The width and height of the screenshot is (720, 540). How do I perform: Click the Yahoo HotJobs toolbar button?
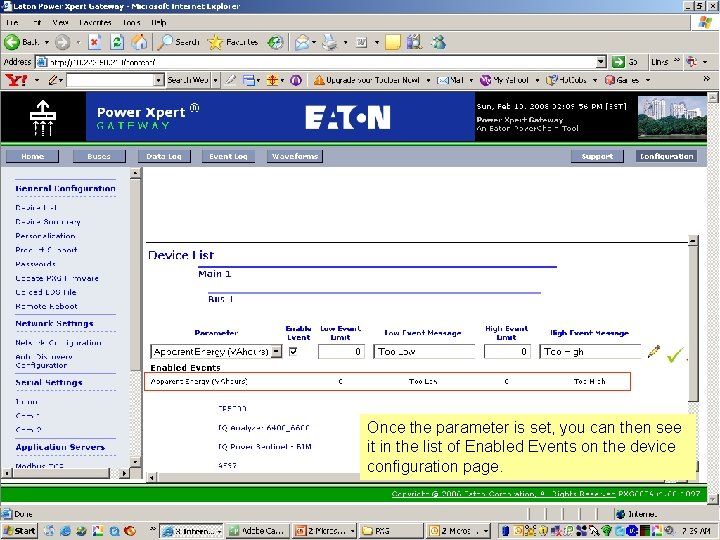pyautogui.click(x=566, y=80)
